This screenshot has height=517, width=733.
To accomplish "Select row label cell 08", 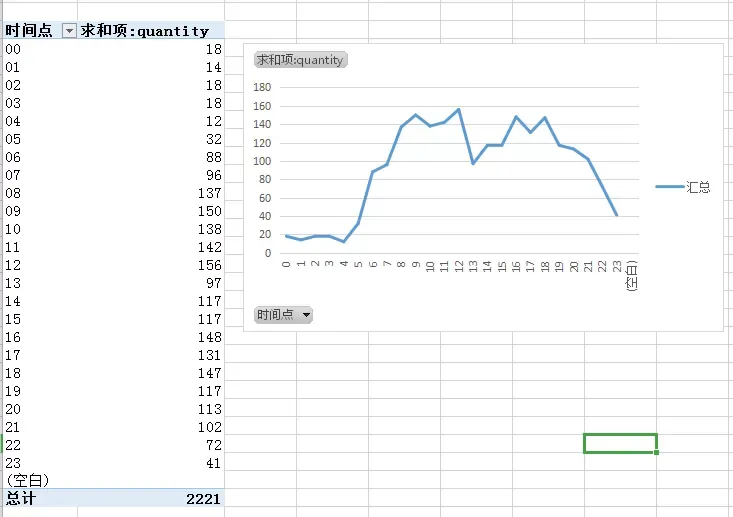I will [41, 193].
